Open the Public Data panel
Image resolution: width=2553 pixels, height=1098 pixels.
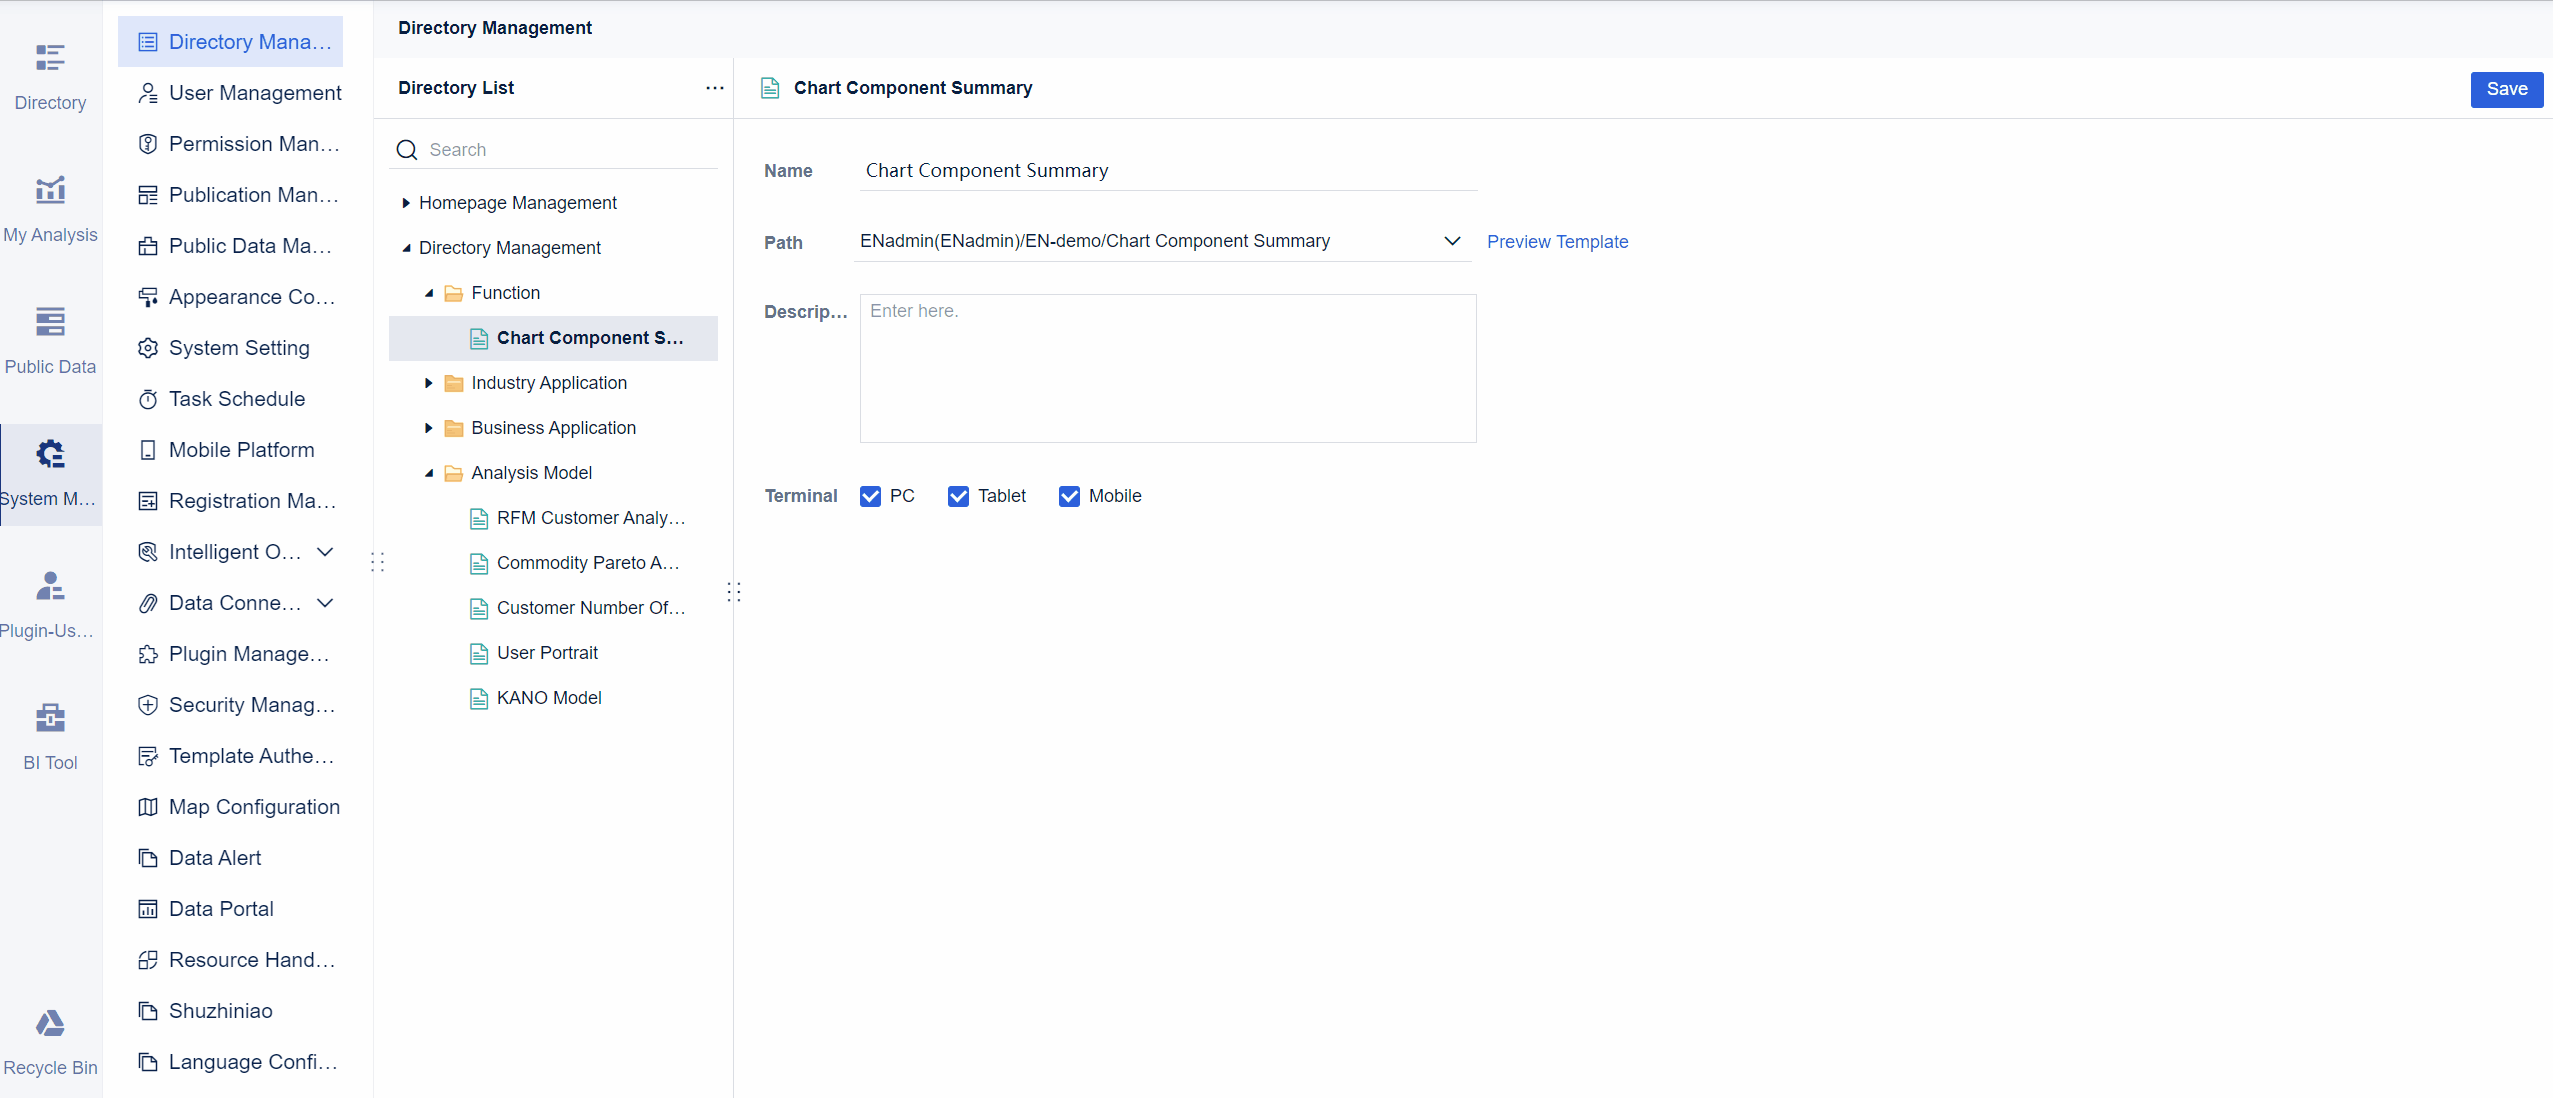50,335
